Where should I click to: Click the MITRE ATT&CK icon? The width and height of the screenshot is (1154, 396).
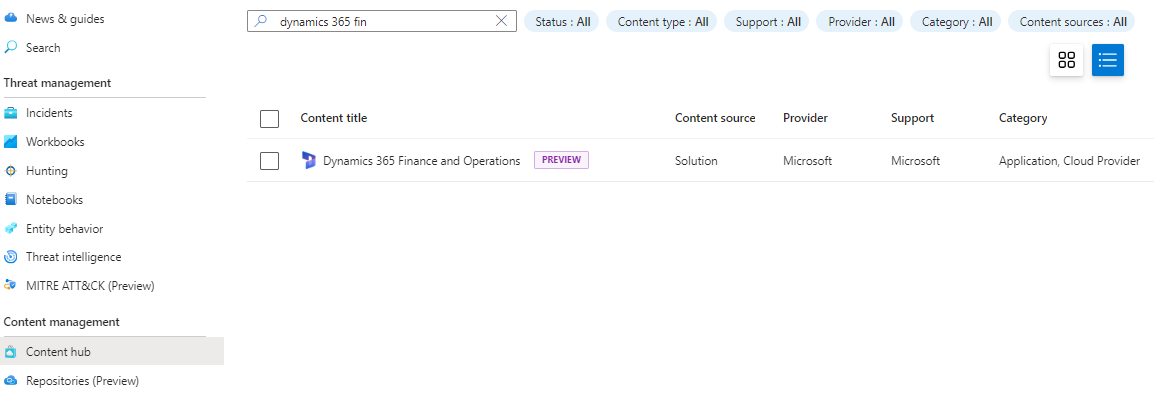(x=10, y=286)
